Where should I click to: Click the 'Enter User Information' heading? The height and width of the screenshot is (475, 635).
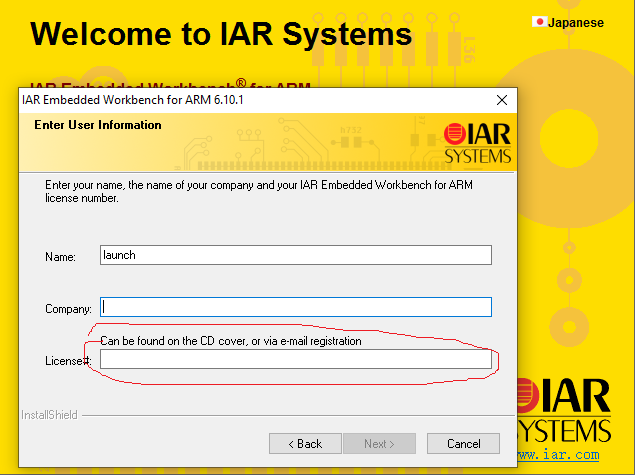pyautogui.click(x=98, y=125)
